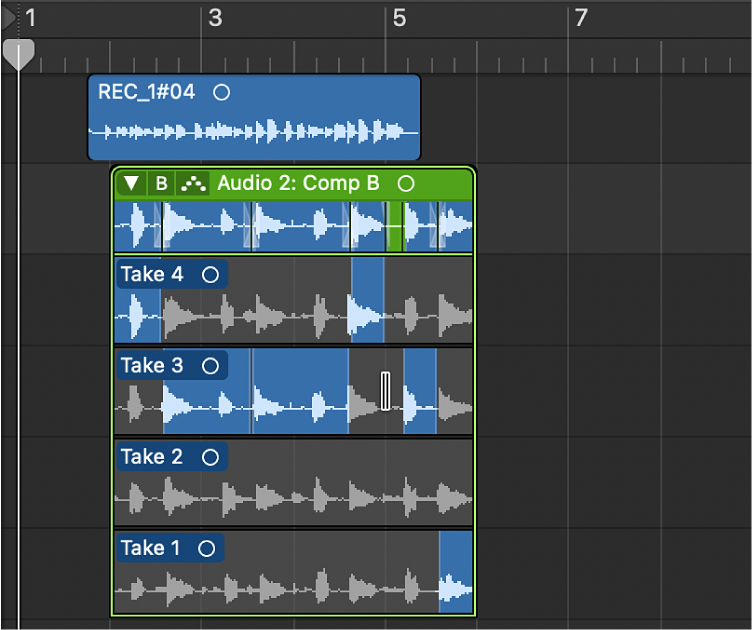Select the Take 4 label
Image resolution: width=753 pixels, height=630 pixels.
(x=152, y=274)
